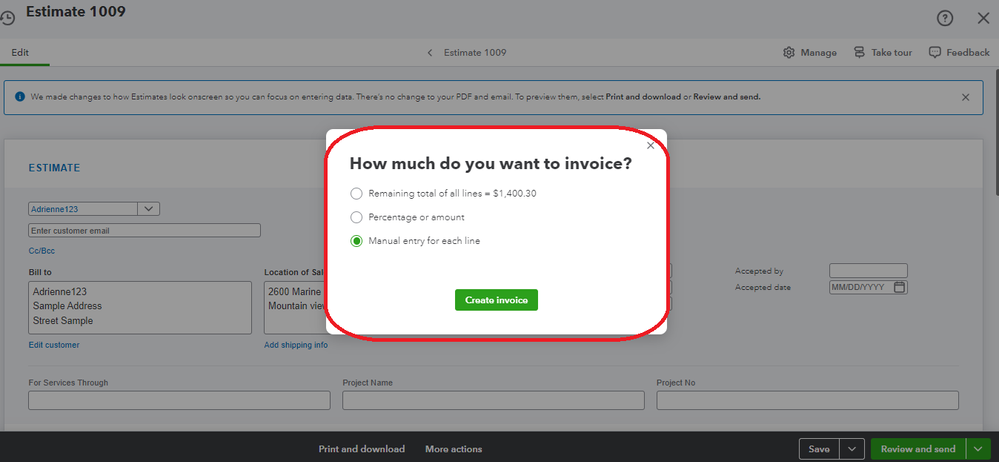The image size is (999, 462).
Task: Click the Manage label
Action: 819,53
